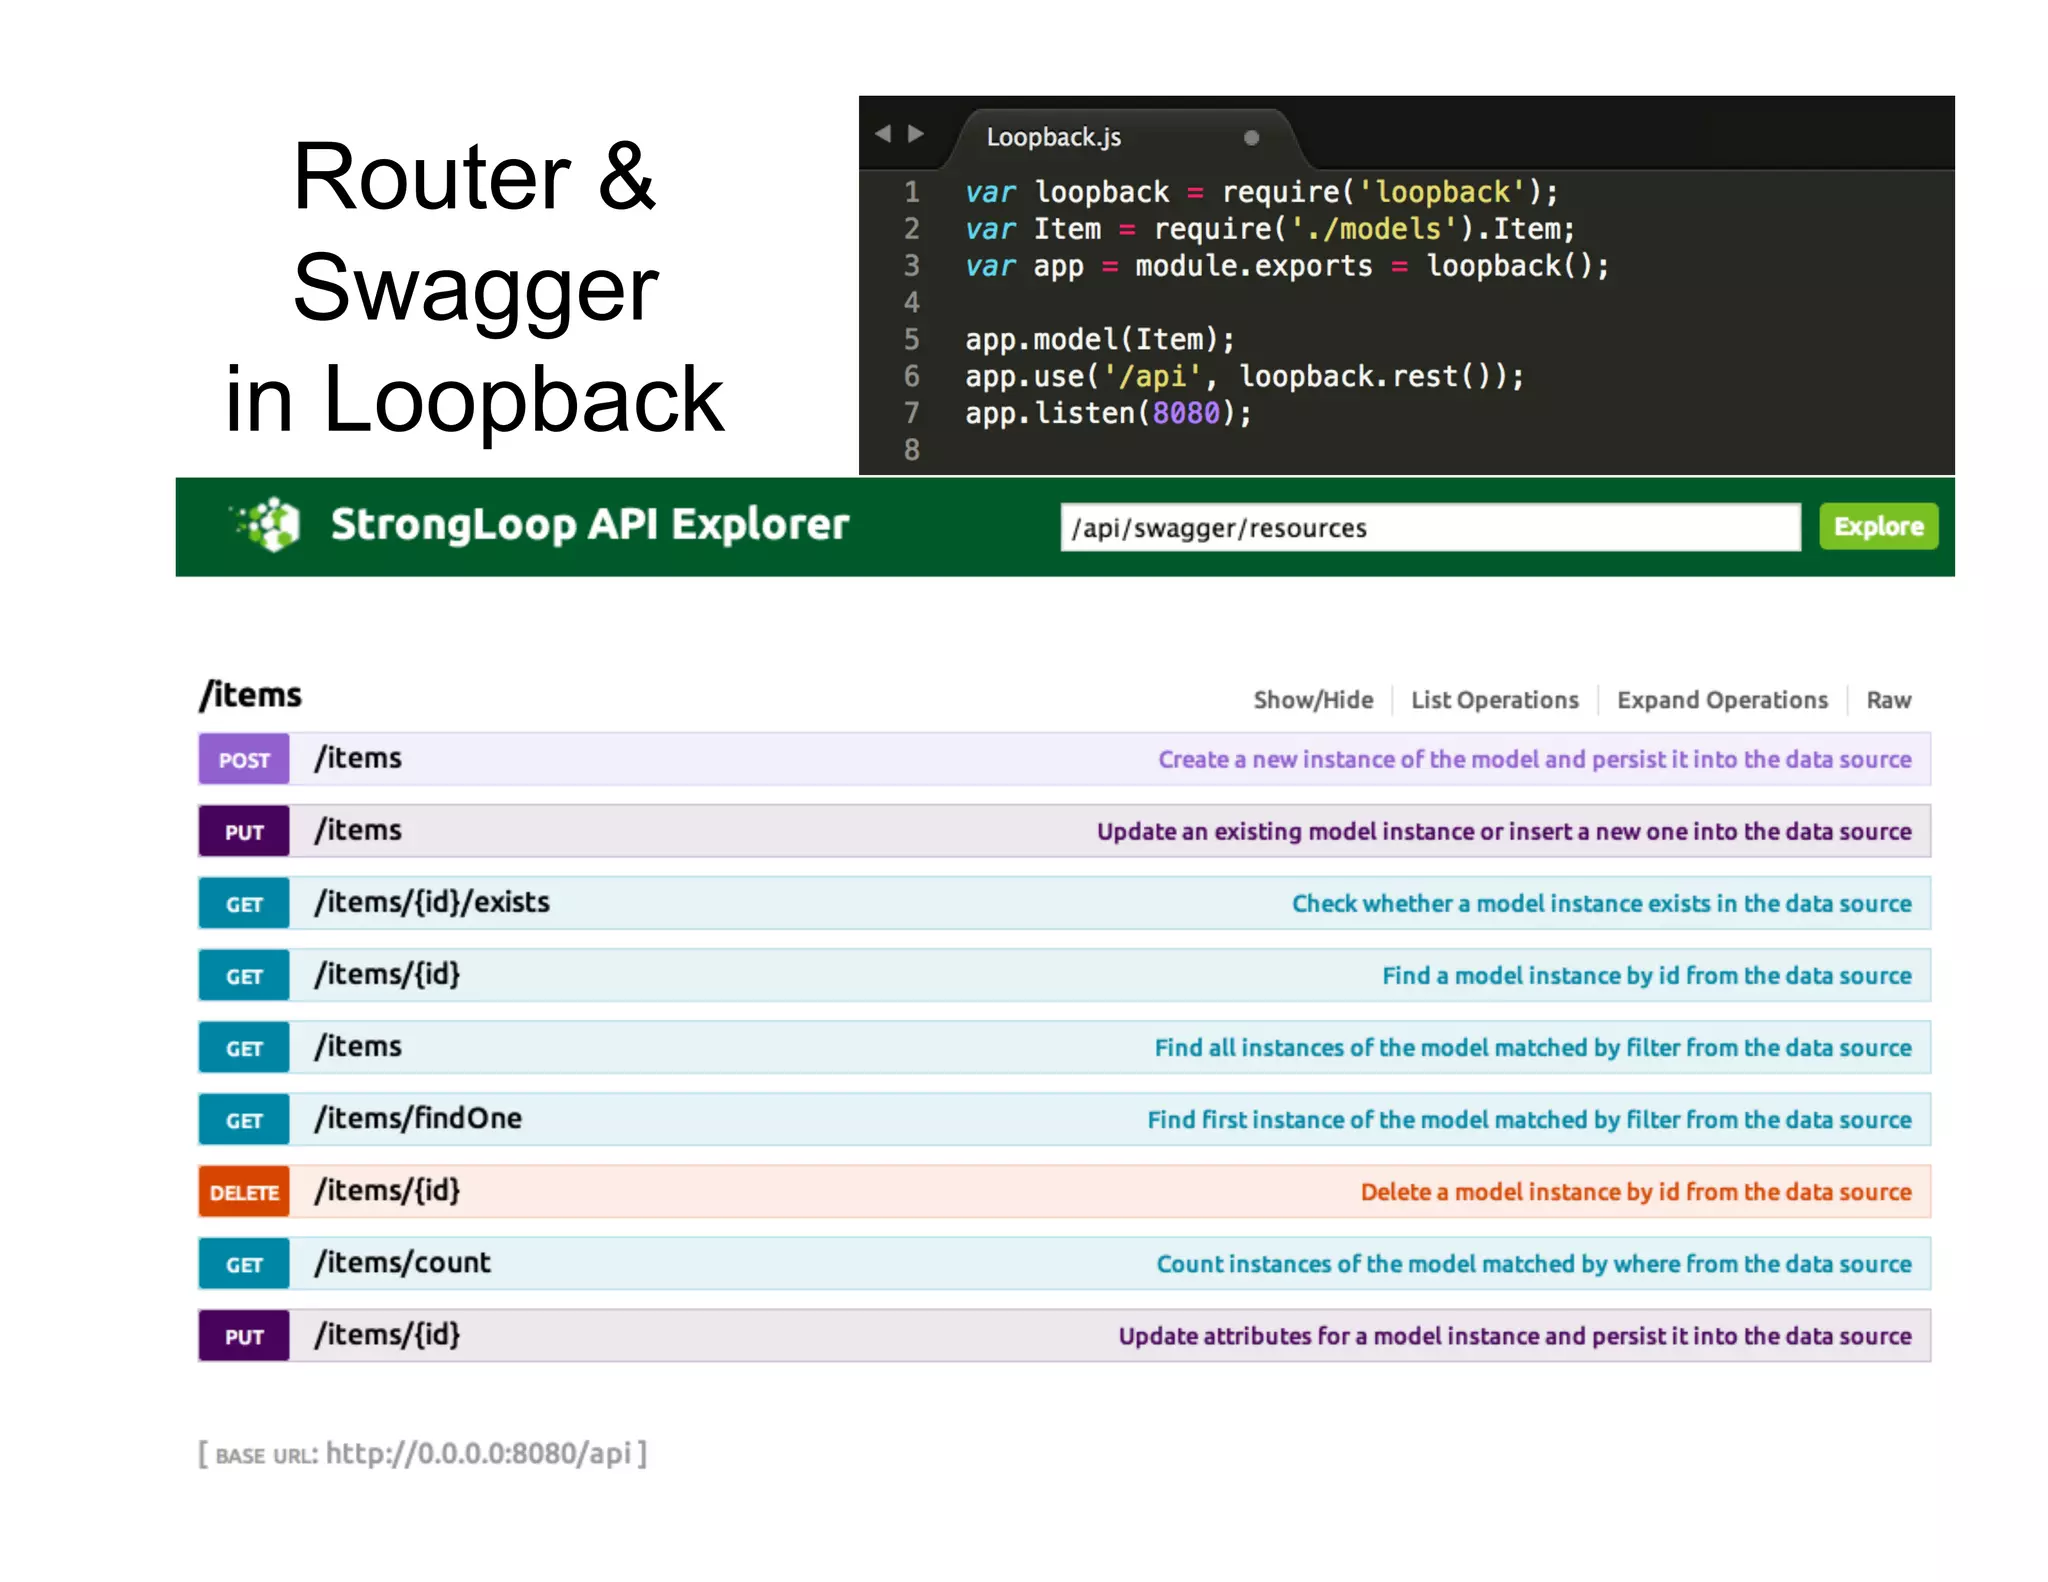
Task: Click the back arrow in editor tab bar
Action: tap(883, 133)
